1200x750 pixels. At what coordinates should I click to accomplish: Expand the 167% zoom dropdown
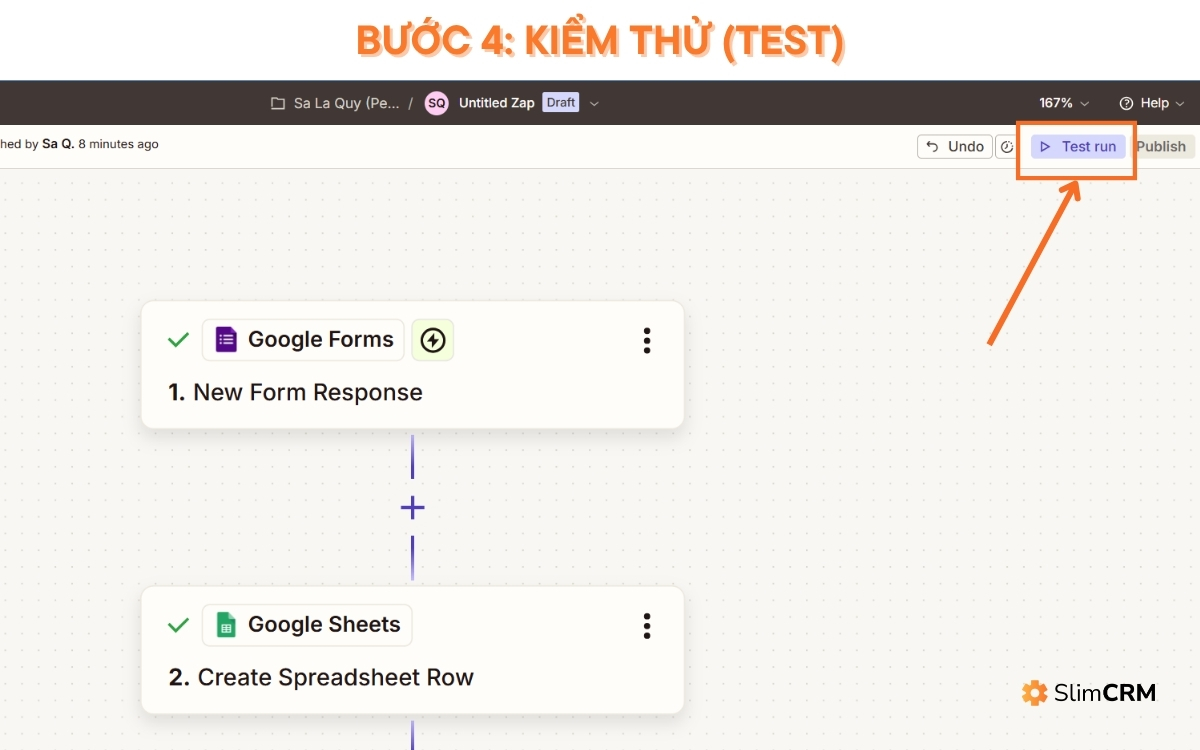[x=1064, y=103]
